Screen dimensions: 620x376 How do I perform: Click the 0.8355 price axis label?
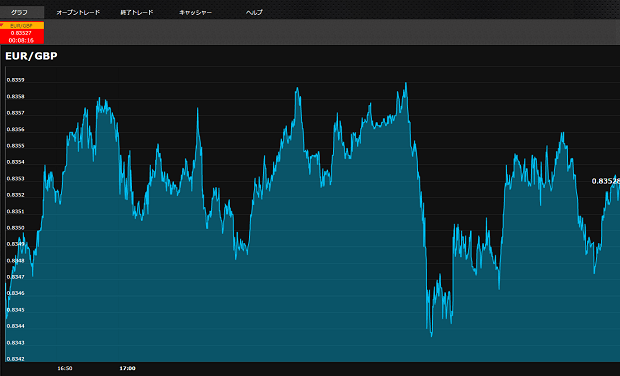15,146
